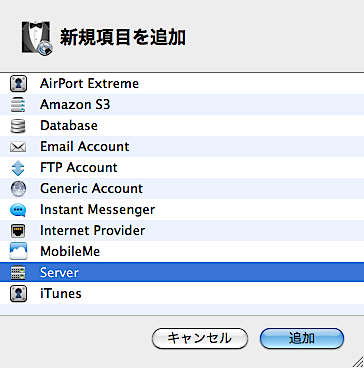The width and height of the screenshot is (364, 368).
Task: Click the Internet Provider ethernet port icon
Action: 18,231
